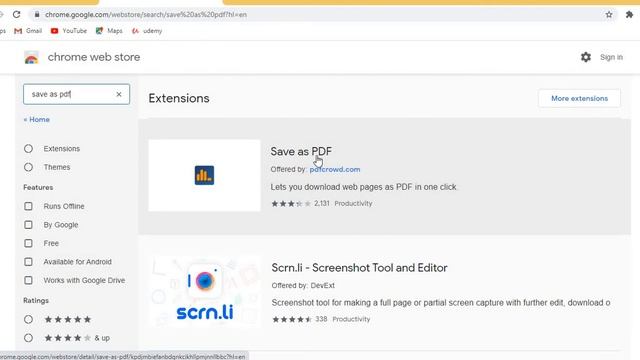Click inside the 'save as pdf' search field

pos(76,94)
